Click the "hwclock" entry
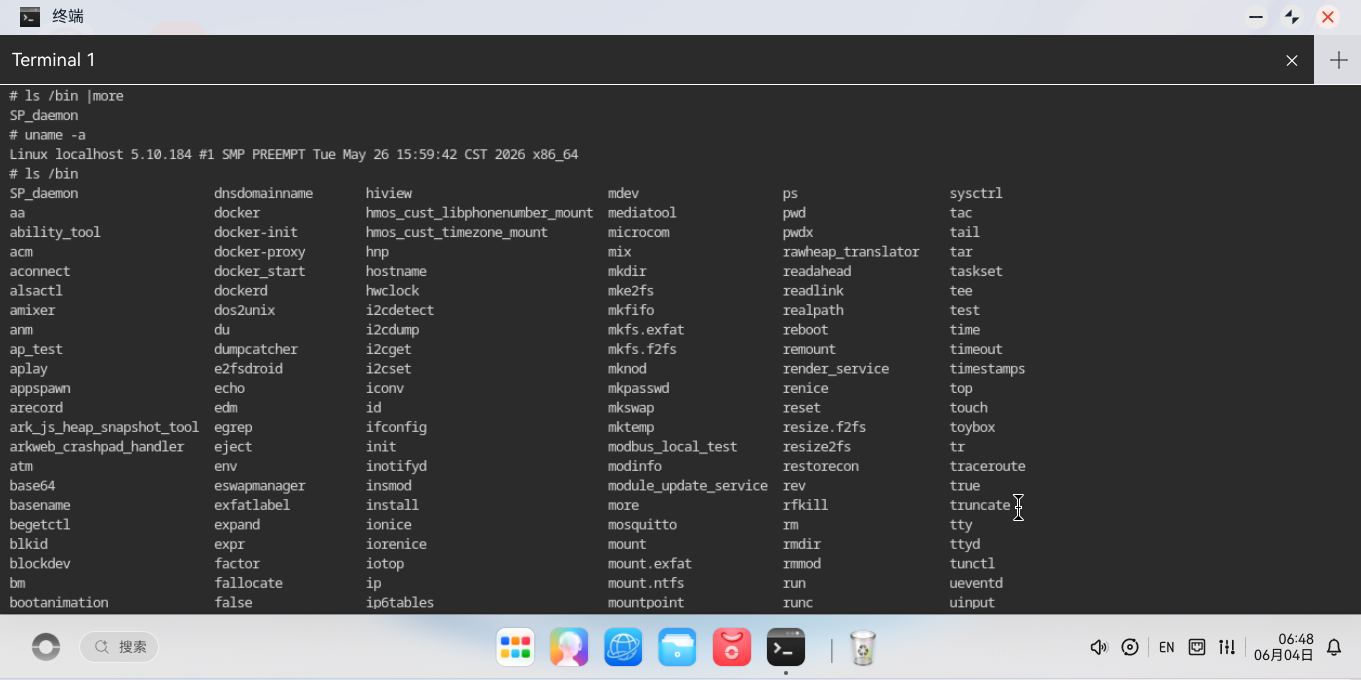The height and width of the screenshot is (680, 1361). 393,291
